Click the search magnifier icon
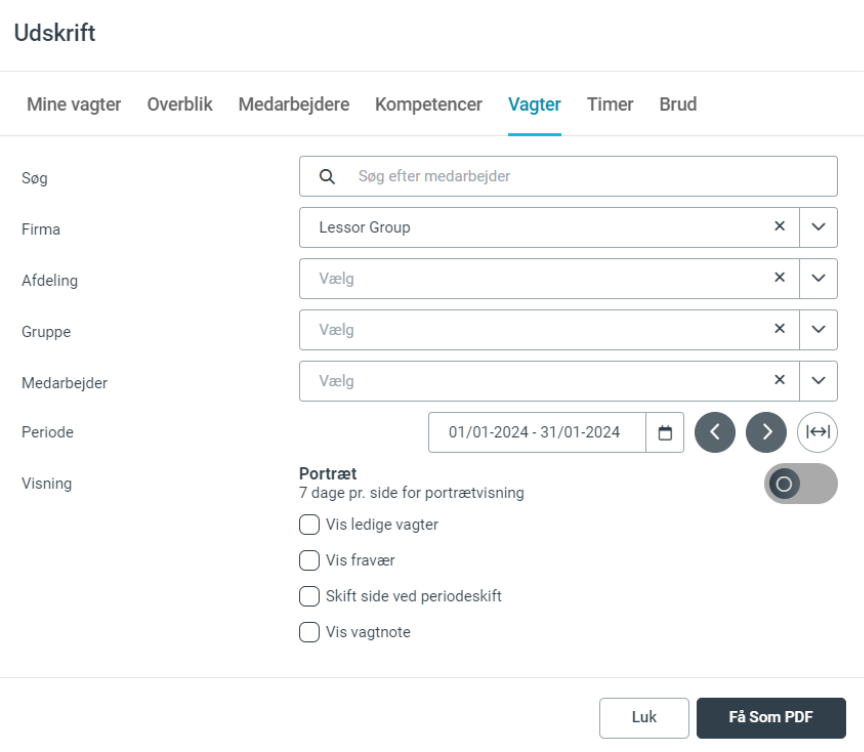 (x=327, y=176)
